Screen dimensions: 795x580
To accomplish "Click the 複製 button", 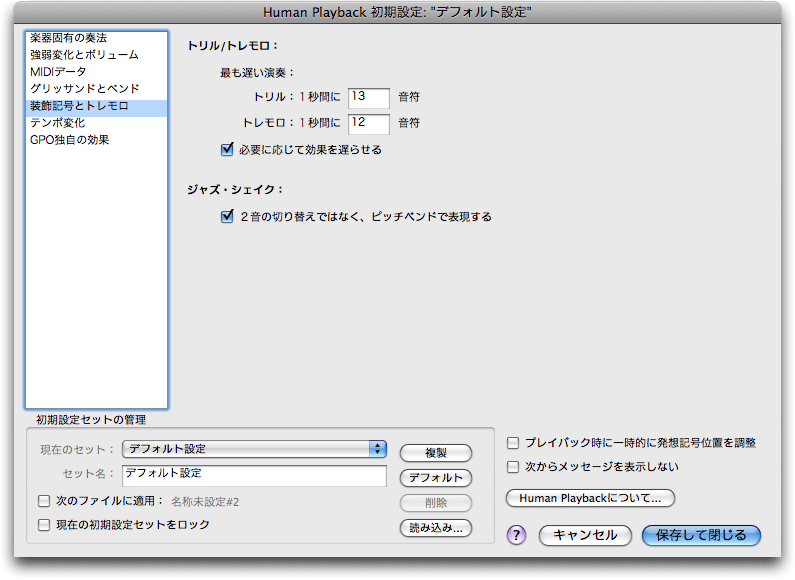I will pos(436,453).
